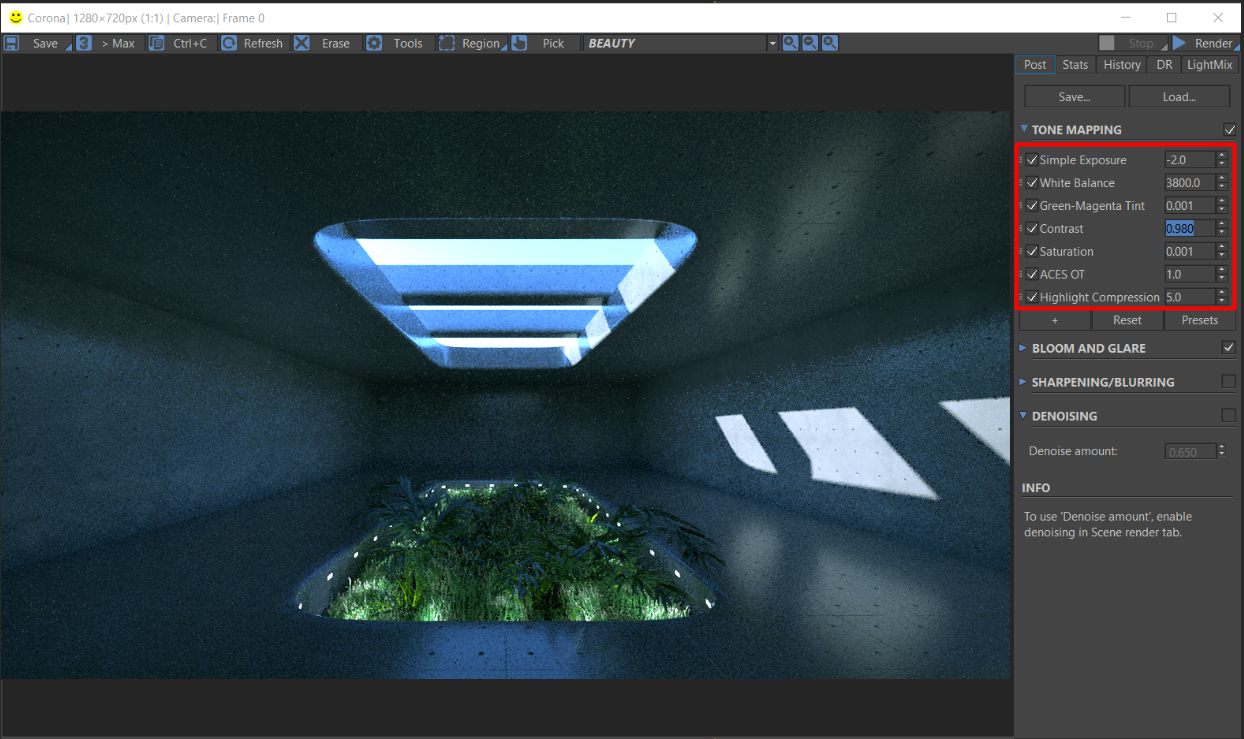
Task: Disable the Simple Exposure checkbox
Action: [1032, 160]
